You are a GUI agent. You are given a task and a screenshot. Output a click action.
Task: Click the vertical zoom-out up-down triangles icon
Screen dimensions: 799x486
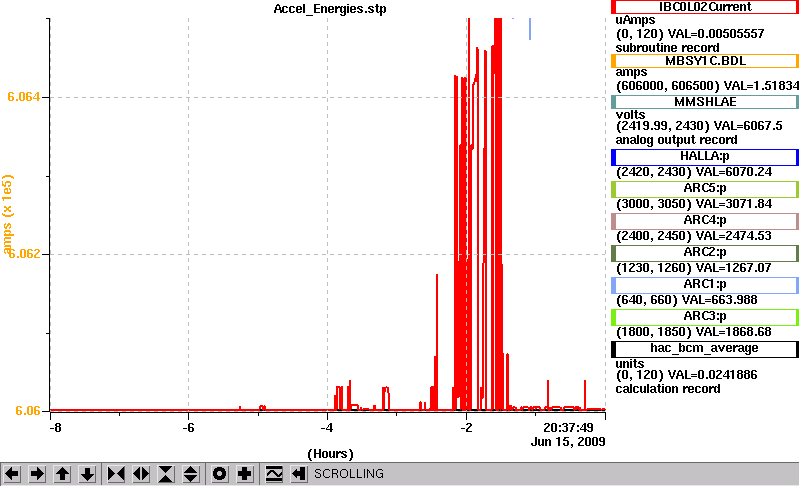pyautogui.click(x=191, y=474)
